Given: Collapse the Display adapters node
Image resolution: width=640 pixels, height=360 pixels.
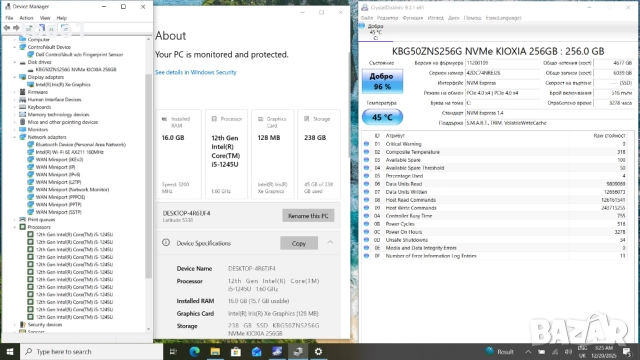Looking at the screenshot, I should click(15, 77).
